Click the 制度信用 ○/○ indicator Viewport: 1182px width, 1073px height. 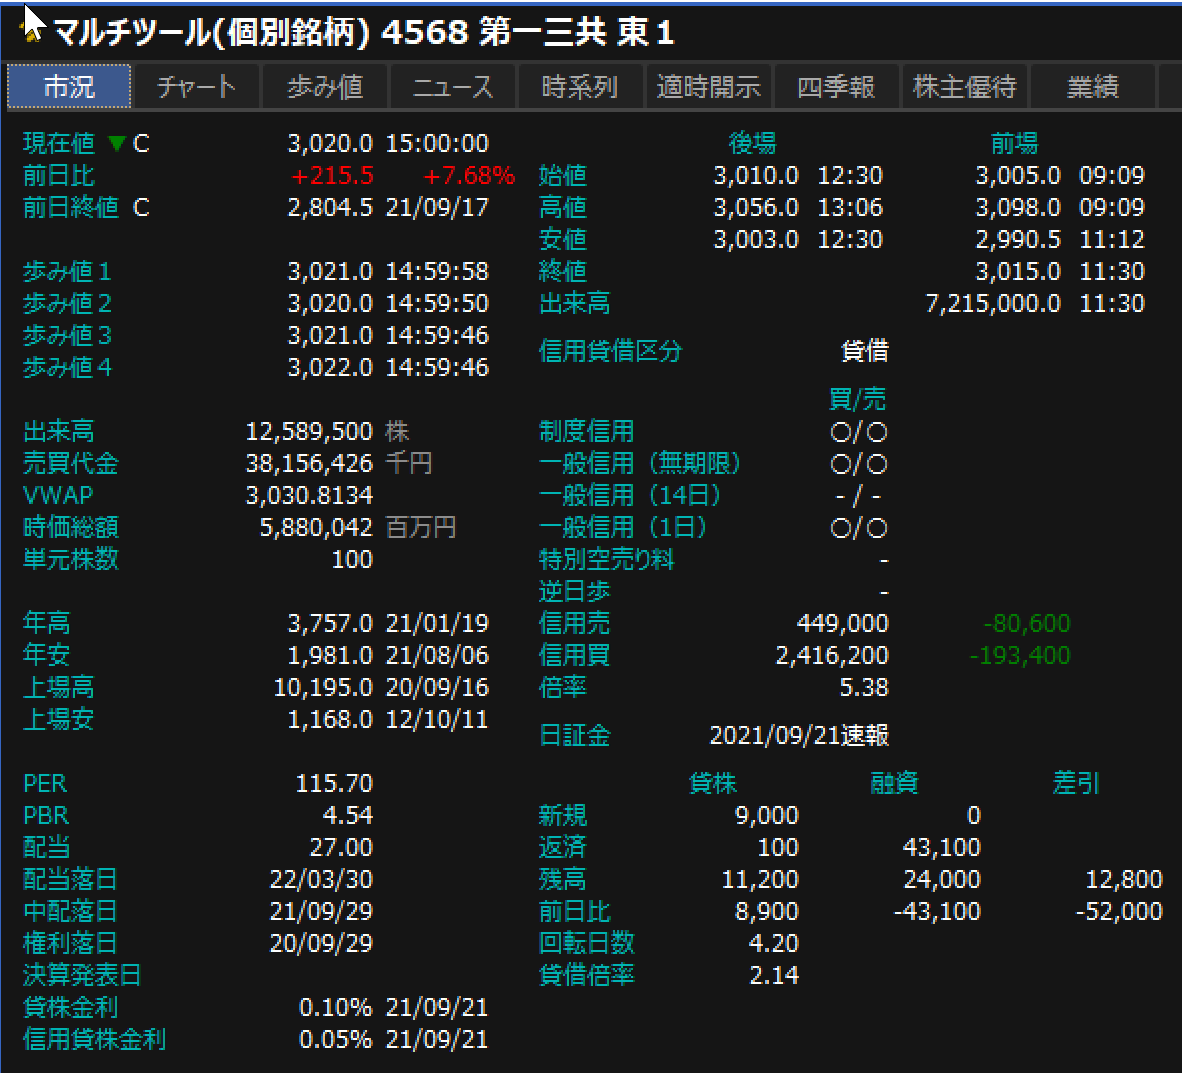859,432
